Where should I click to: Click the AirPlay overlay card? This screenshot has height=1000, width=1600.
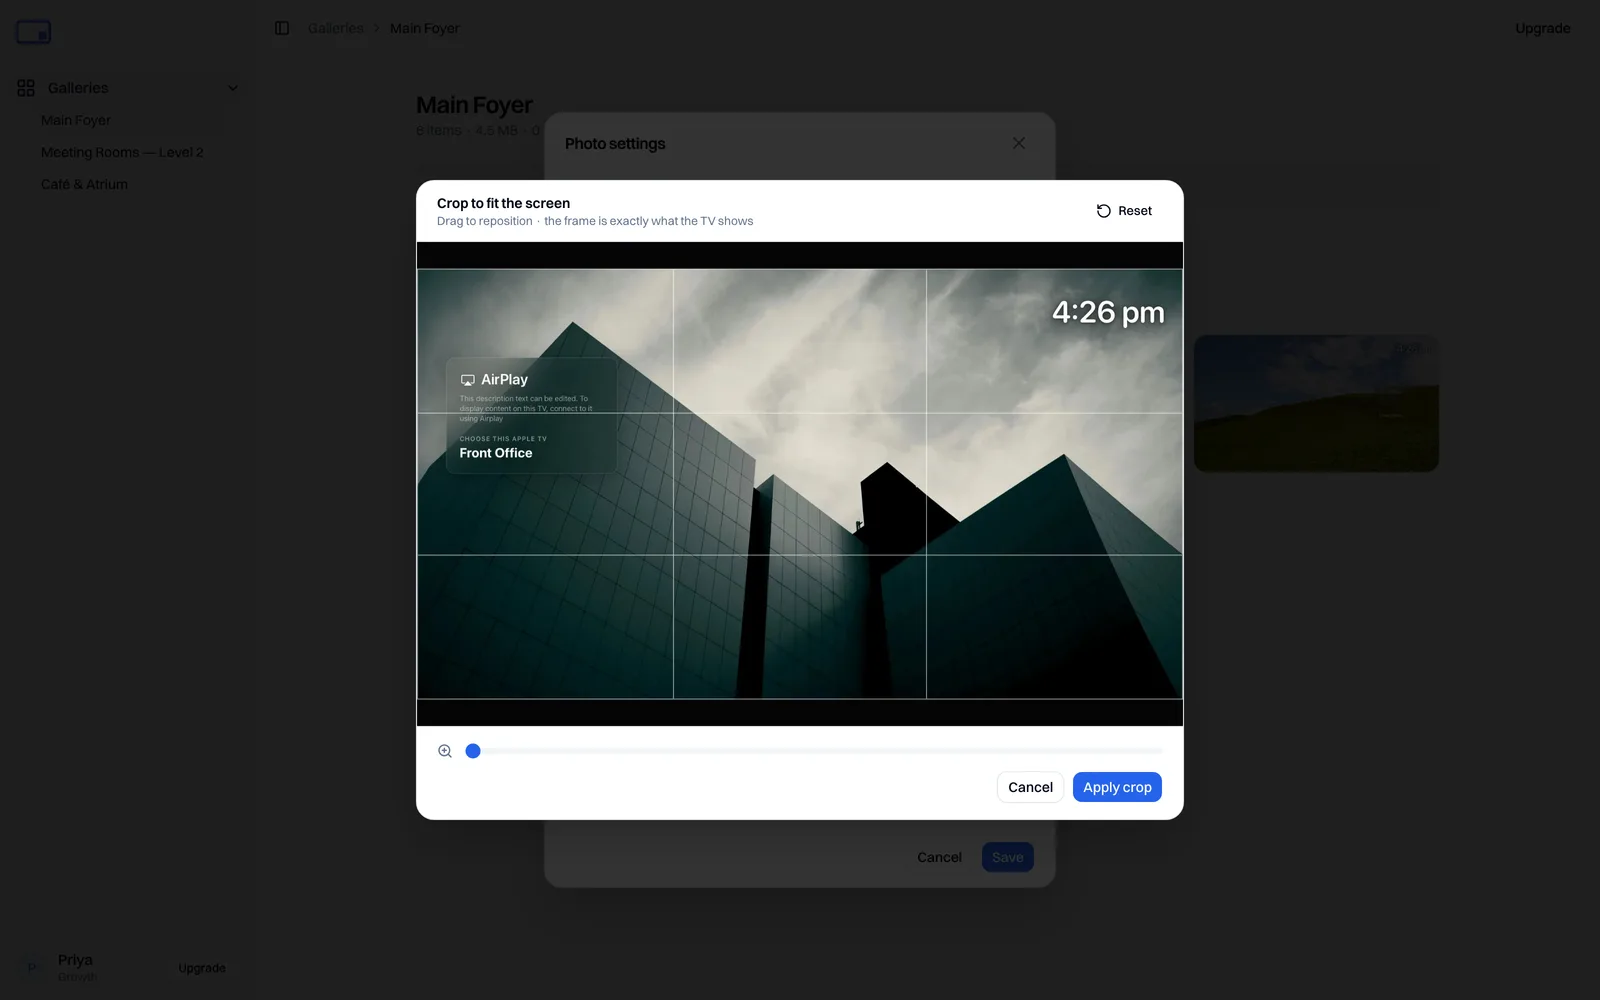point(531,415)
